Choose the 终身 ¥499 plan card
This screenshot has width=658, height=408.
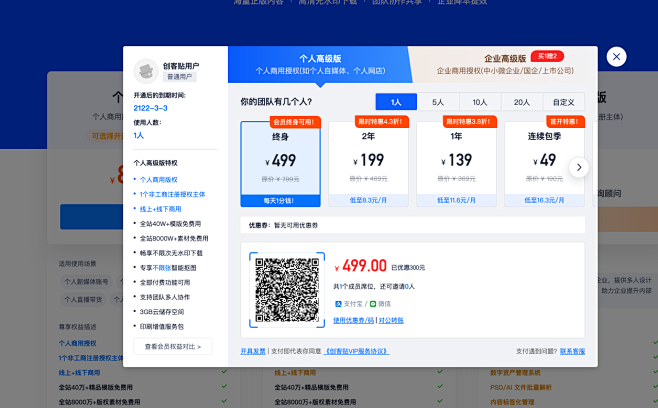point(280,164)
